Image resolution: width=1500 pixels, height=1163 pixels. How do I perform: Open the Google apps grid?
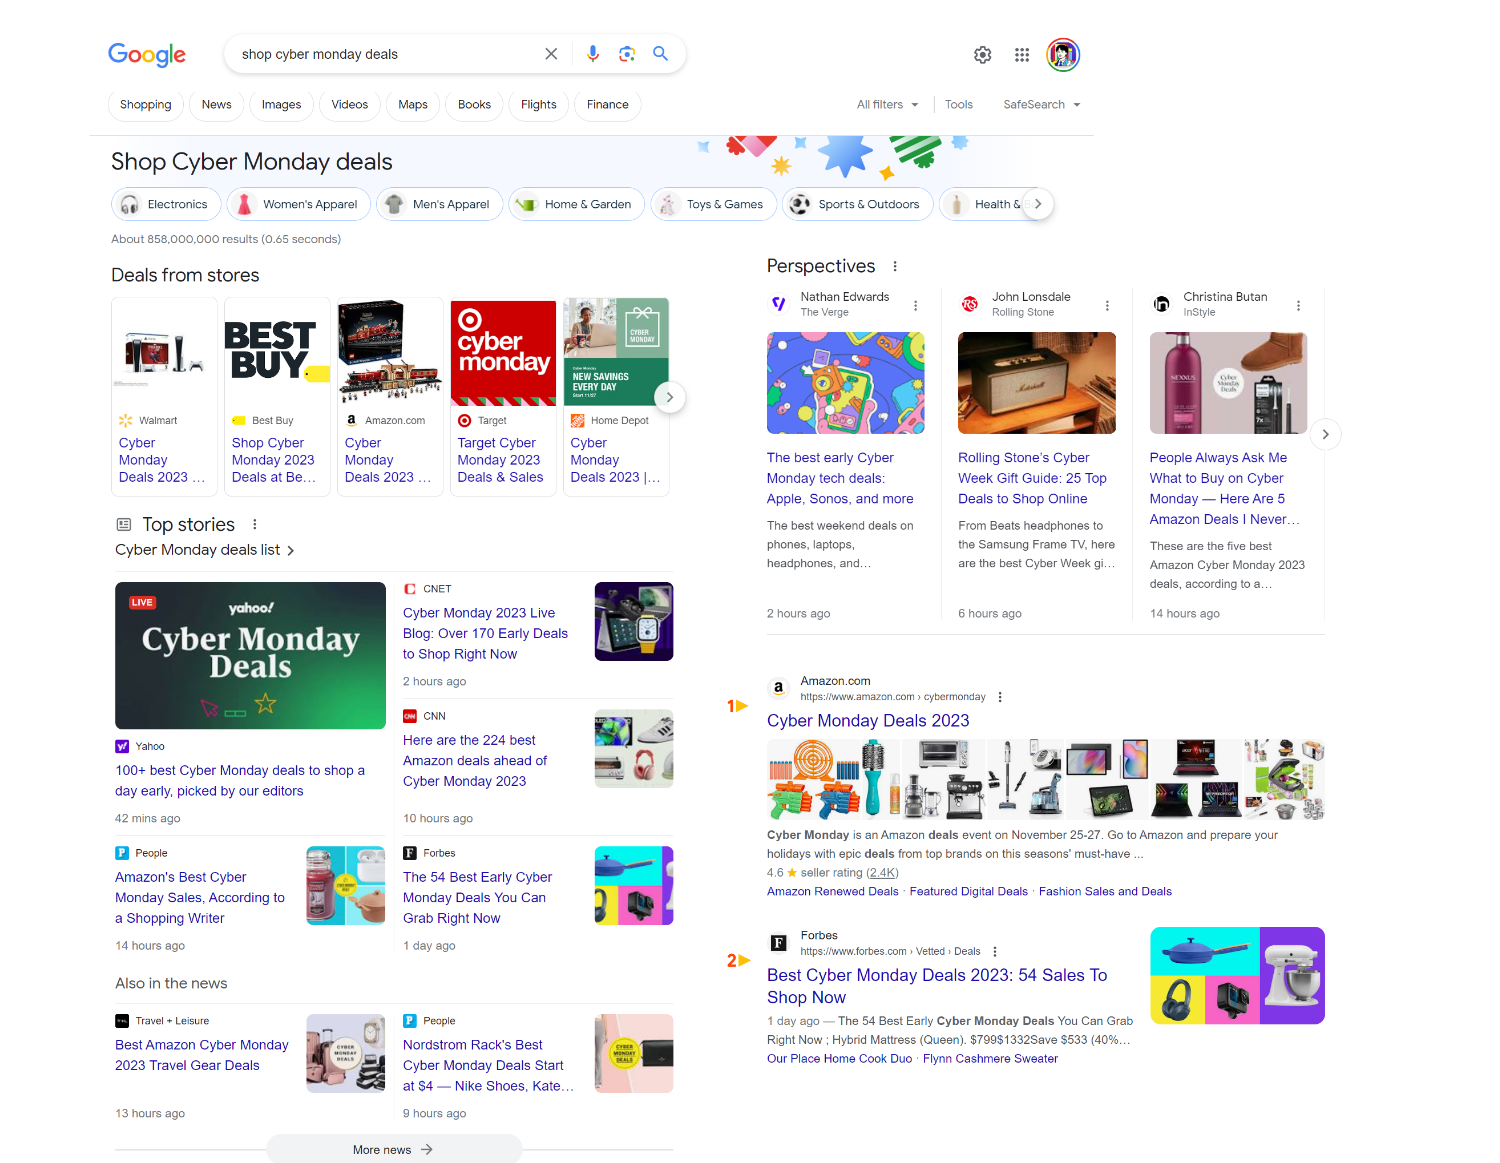[x=1022, y=55]
